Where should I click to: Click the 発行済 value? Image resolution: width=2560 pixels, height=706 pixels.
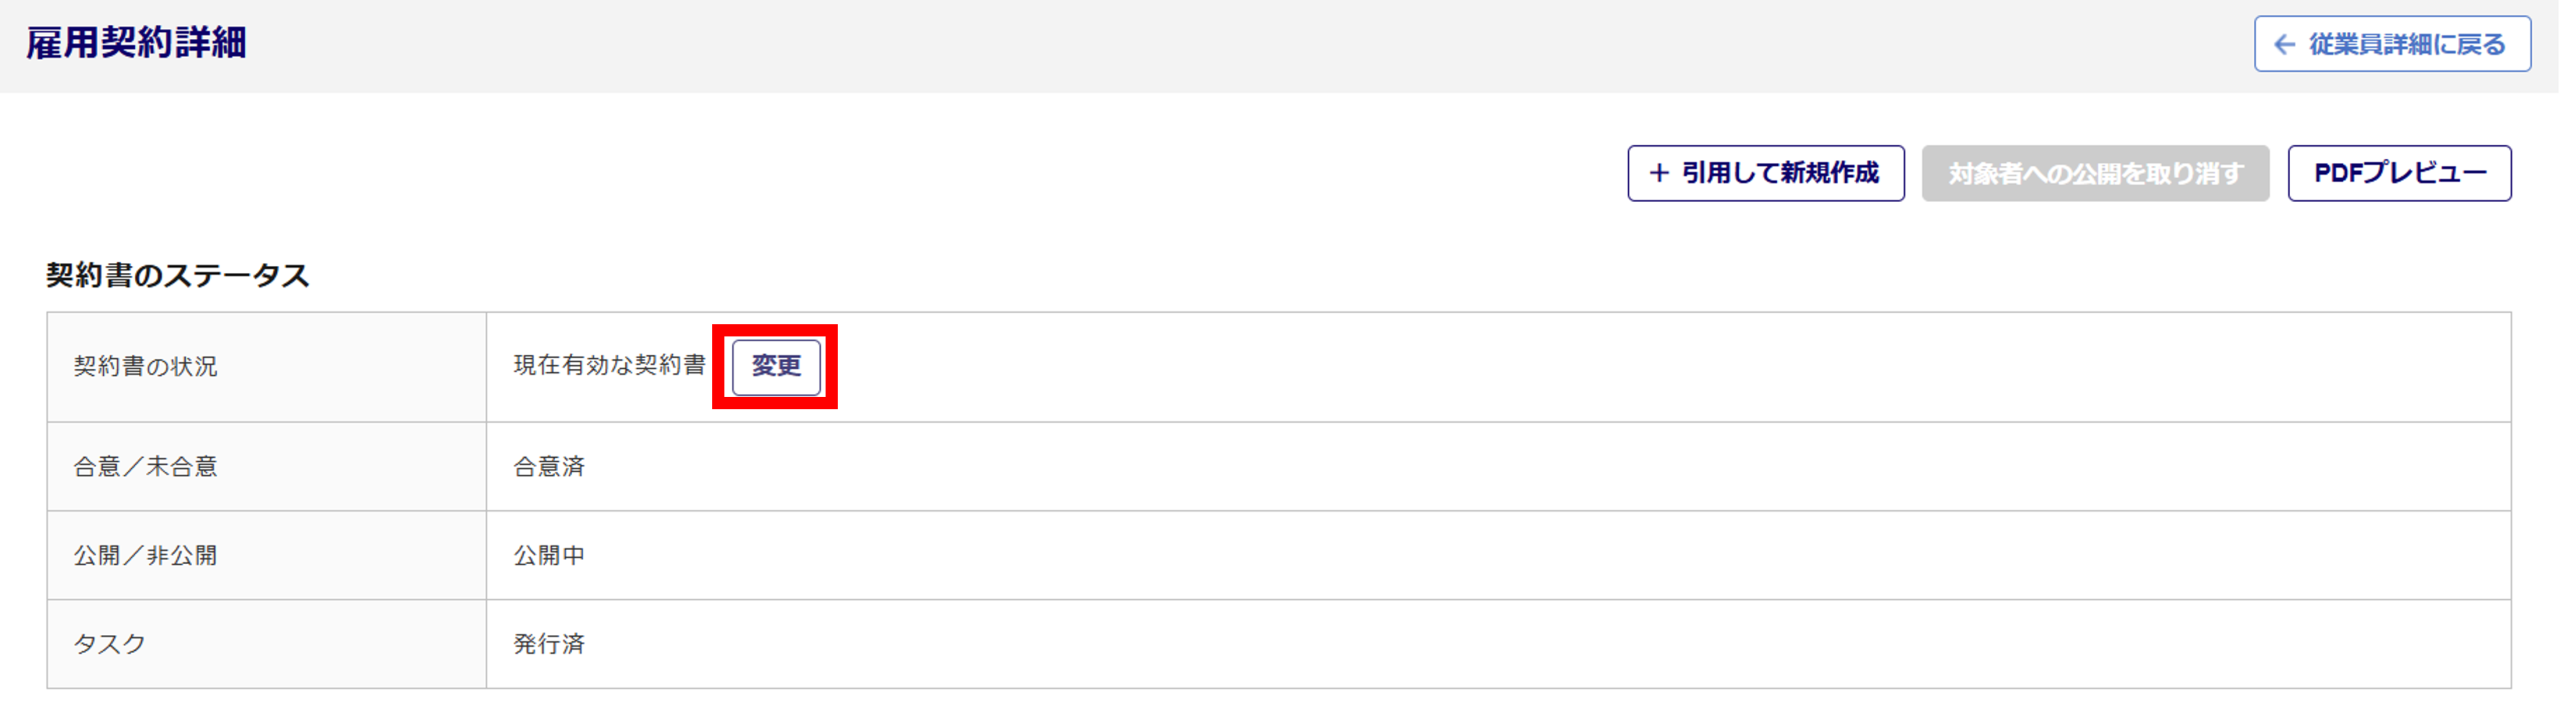(549, 644)
